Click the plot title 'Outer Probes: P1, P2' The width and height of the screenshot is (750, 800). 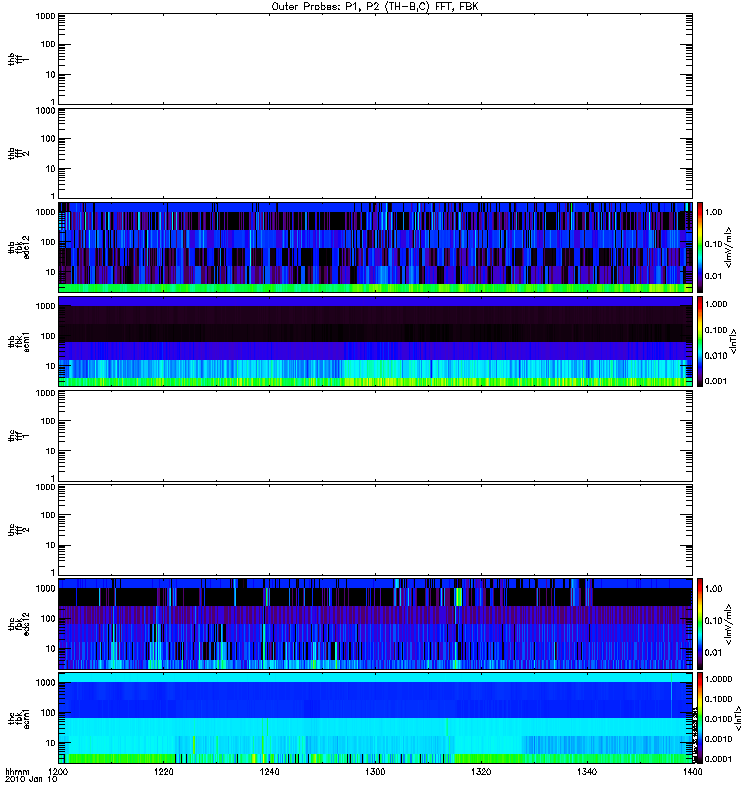326,7
